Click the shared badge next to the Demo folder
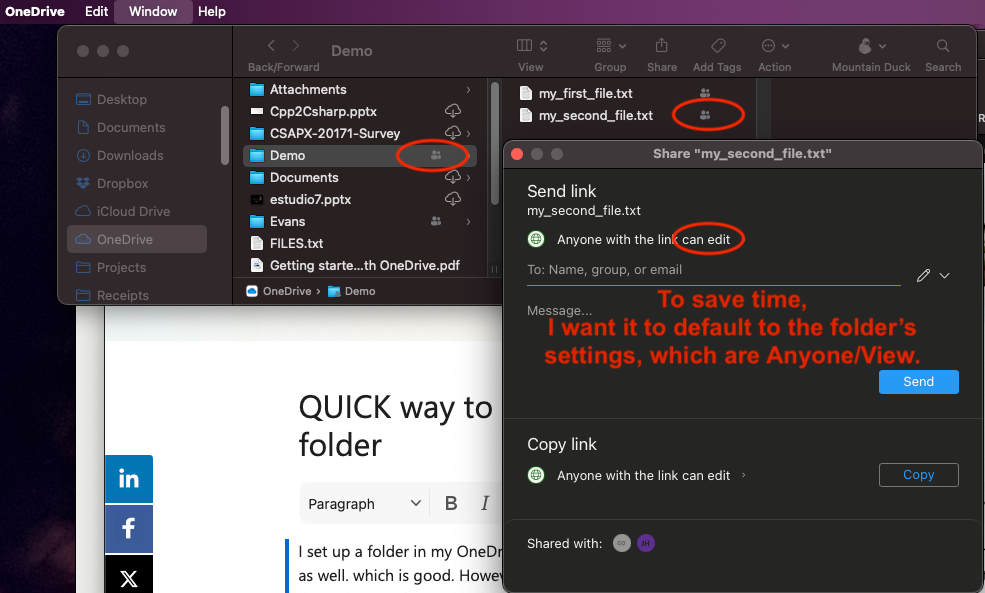 [434, 155]
